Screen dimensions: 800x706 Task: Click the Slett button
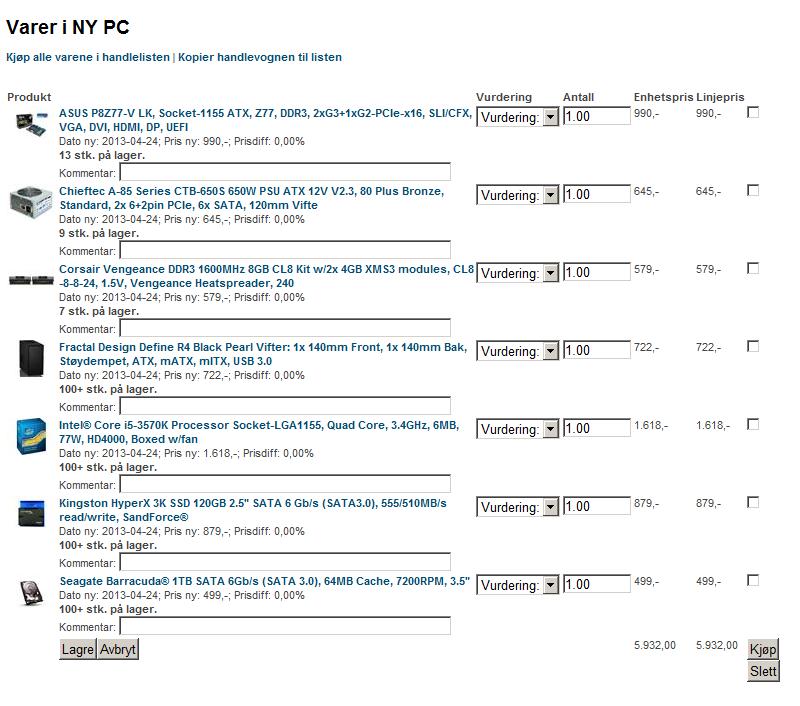pyautogui.click(x=763, y=671)
